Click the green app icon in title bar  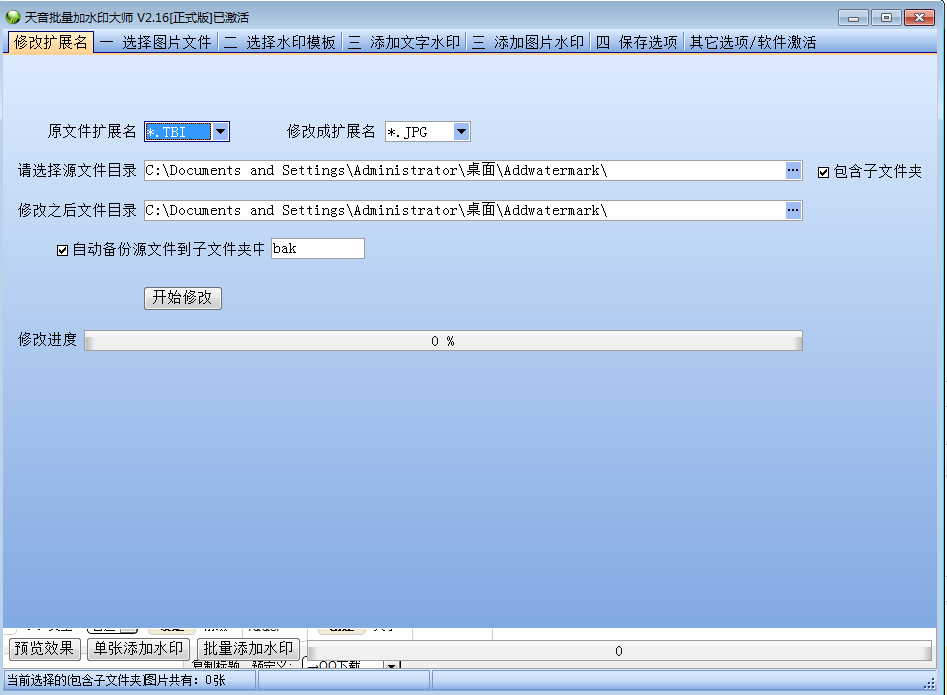pyautogui.click(x=13, y=17)
